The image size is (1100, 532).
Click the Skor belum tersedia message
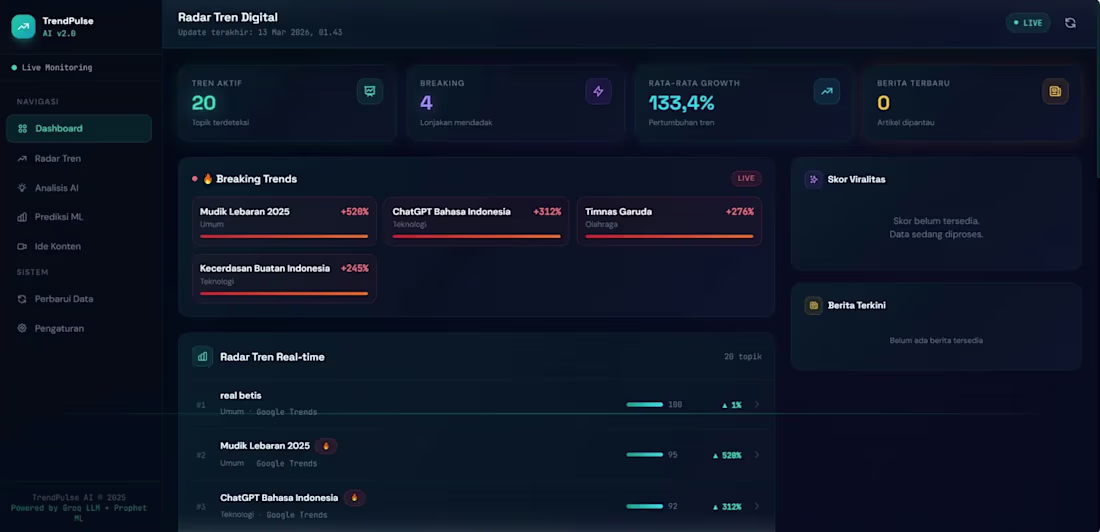click(x=936, y=227)
